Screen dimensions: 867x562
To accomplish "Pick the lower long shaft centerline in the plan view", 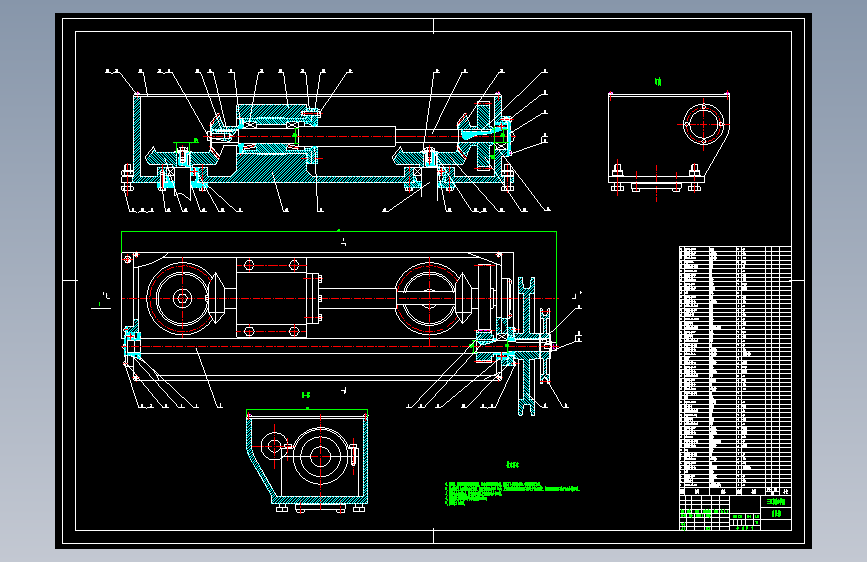I will pyautogui.click(x=339, y=346).
